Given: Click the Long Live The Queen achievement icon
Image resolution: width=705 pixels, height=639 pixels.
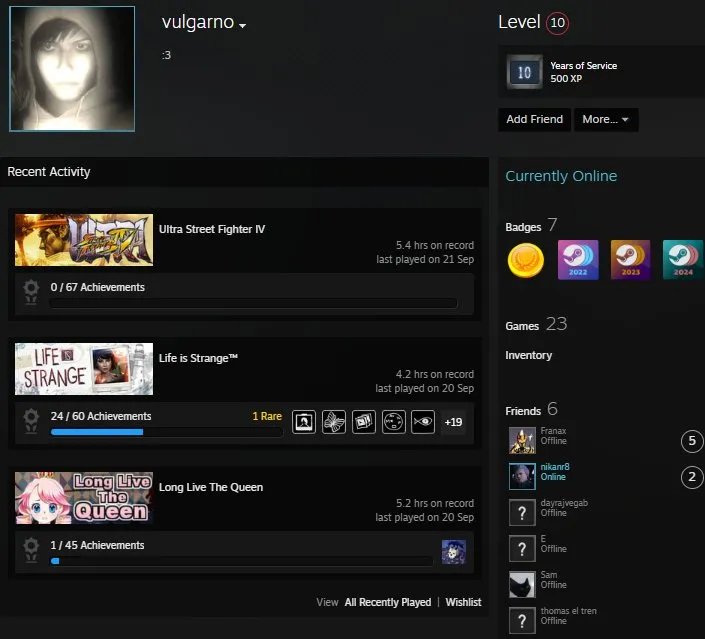Looking at the screenshot, I should coord(454,552).
